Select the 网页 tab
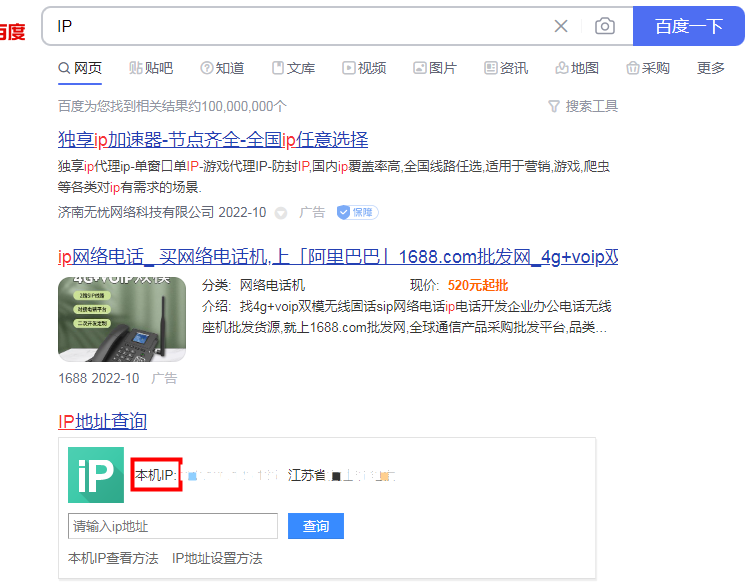The image size is (748, 584). 80,68
